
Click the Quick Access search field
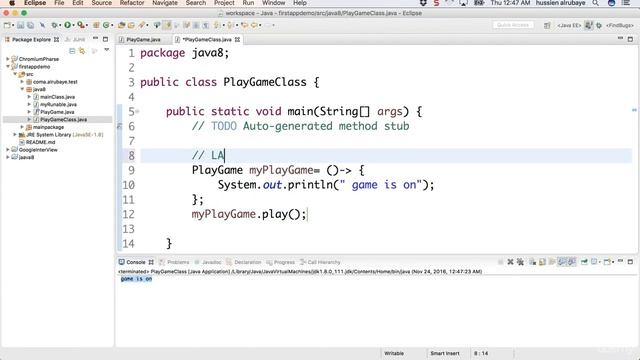(513, 25)
